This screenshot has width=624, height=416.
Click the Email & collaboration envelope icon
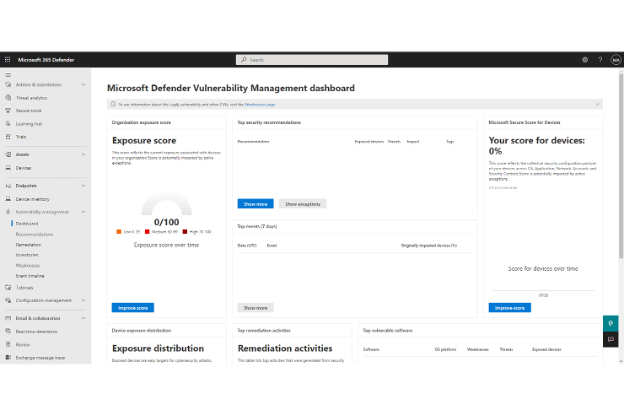coord(8,318)
